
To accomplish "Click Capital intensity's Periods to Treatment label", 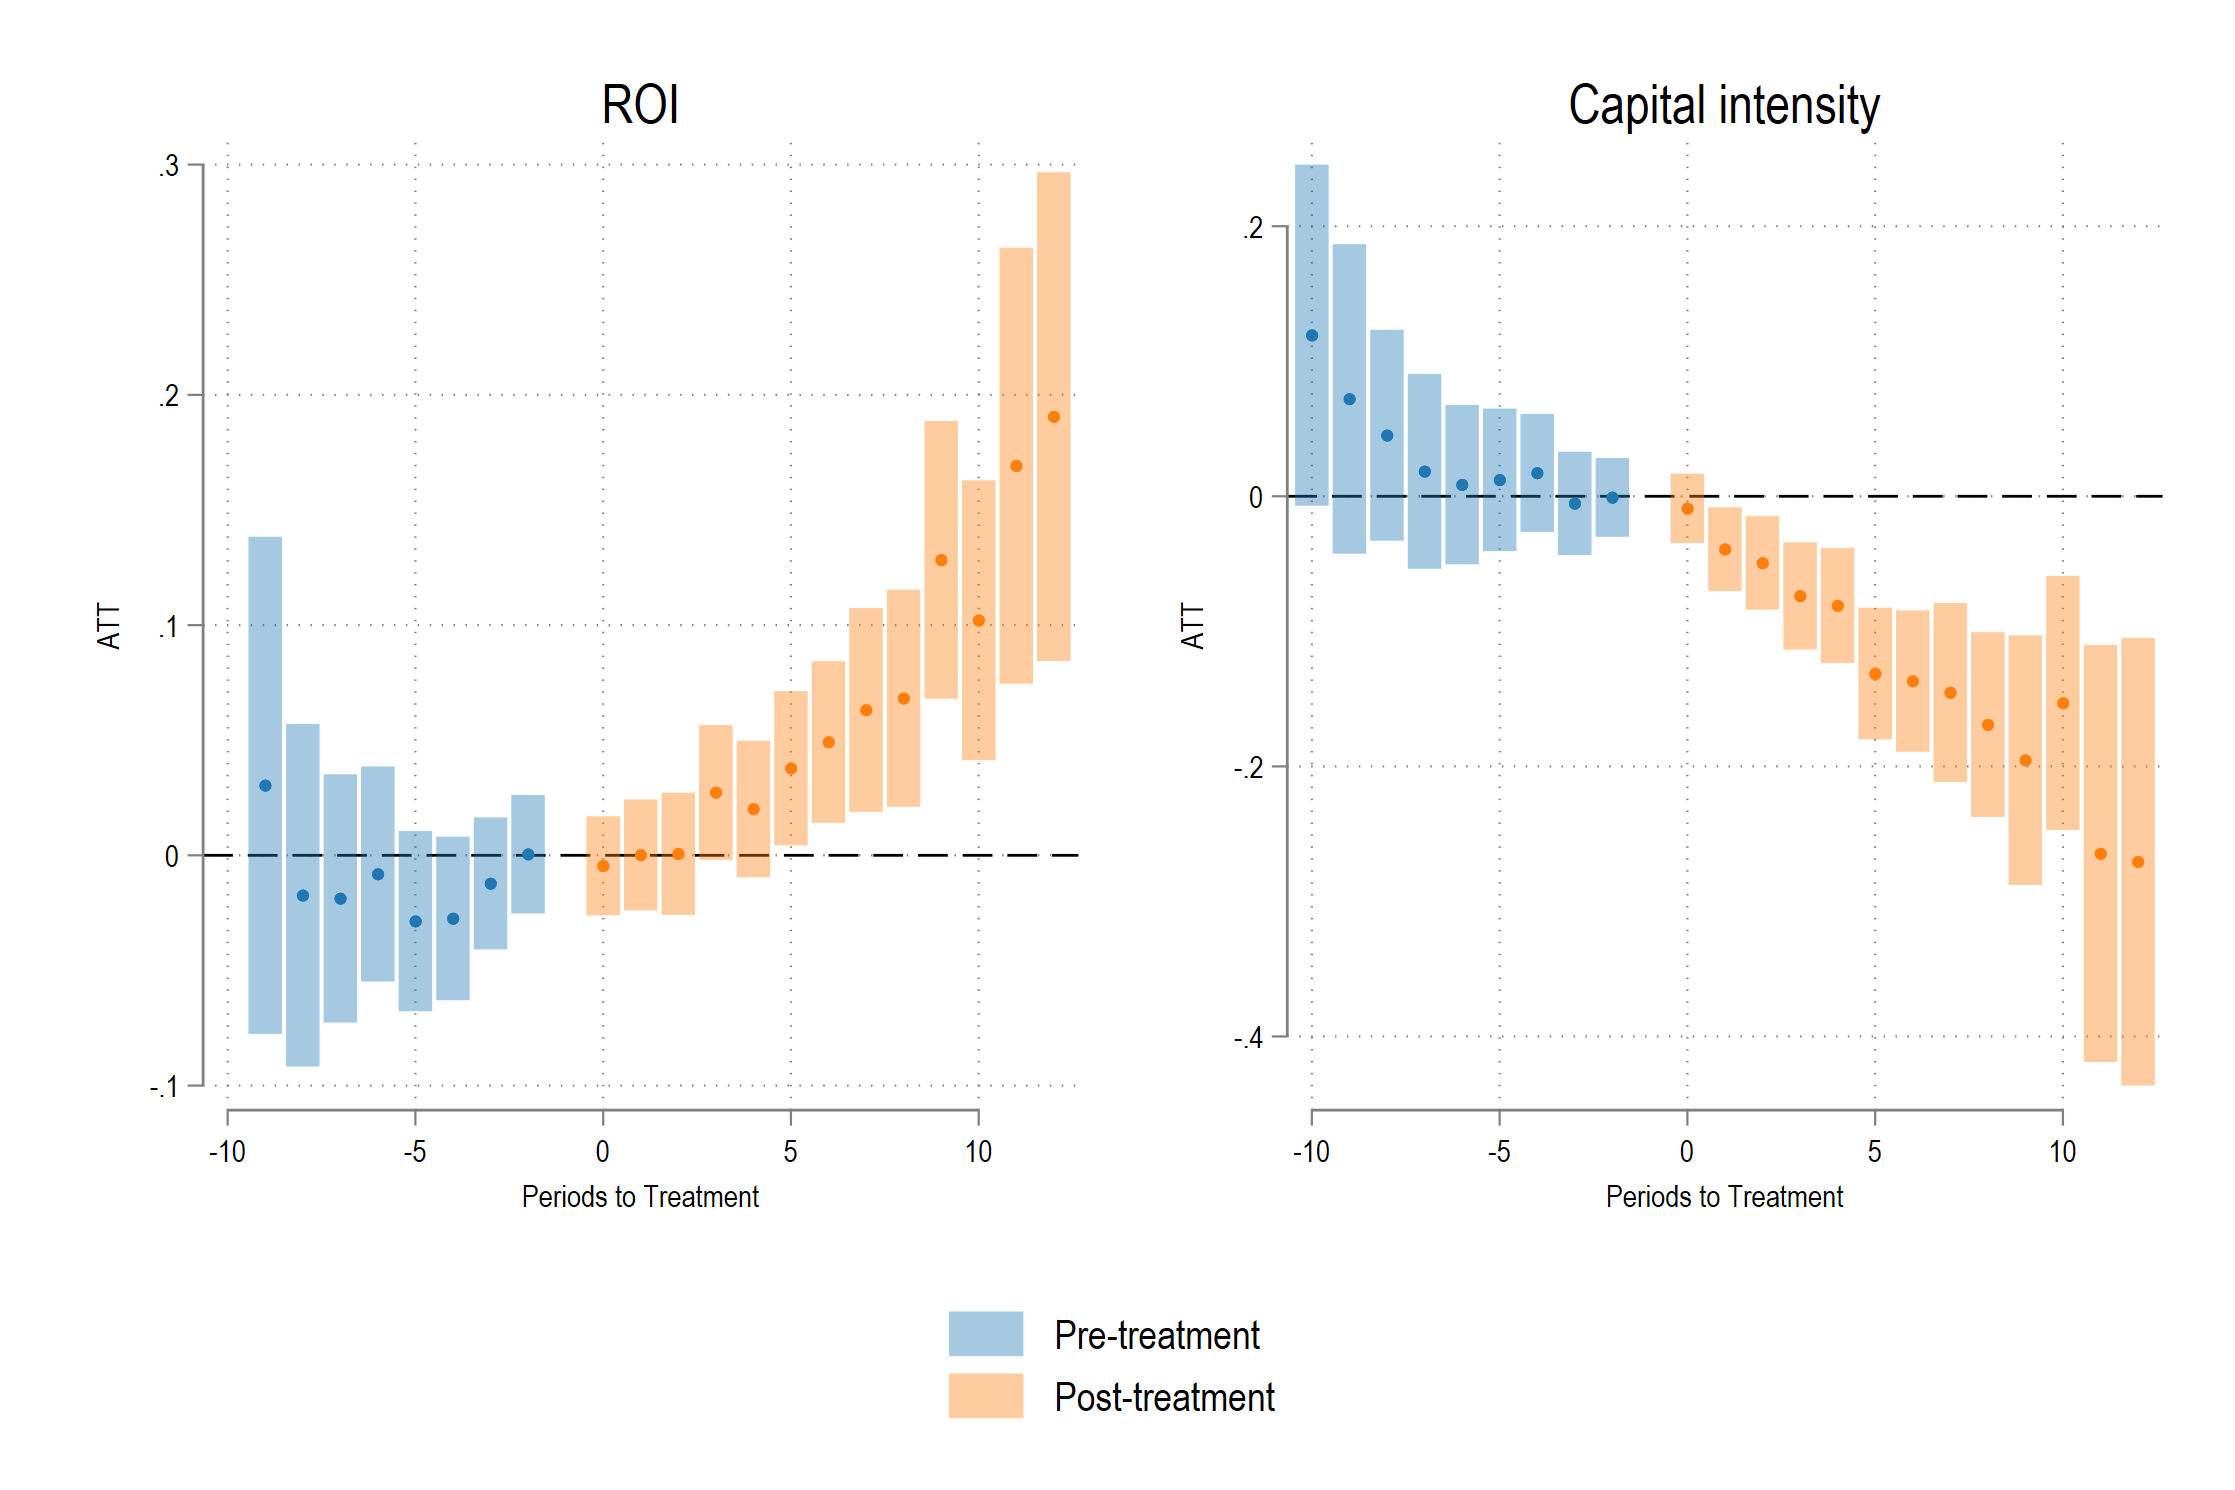I will pyautogui.click(x=1724, y=1196).
